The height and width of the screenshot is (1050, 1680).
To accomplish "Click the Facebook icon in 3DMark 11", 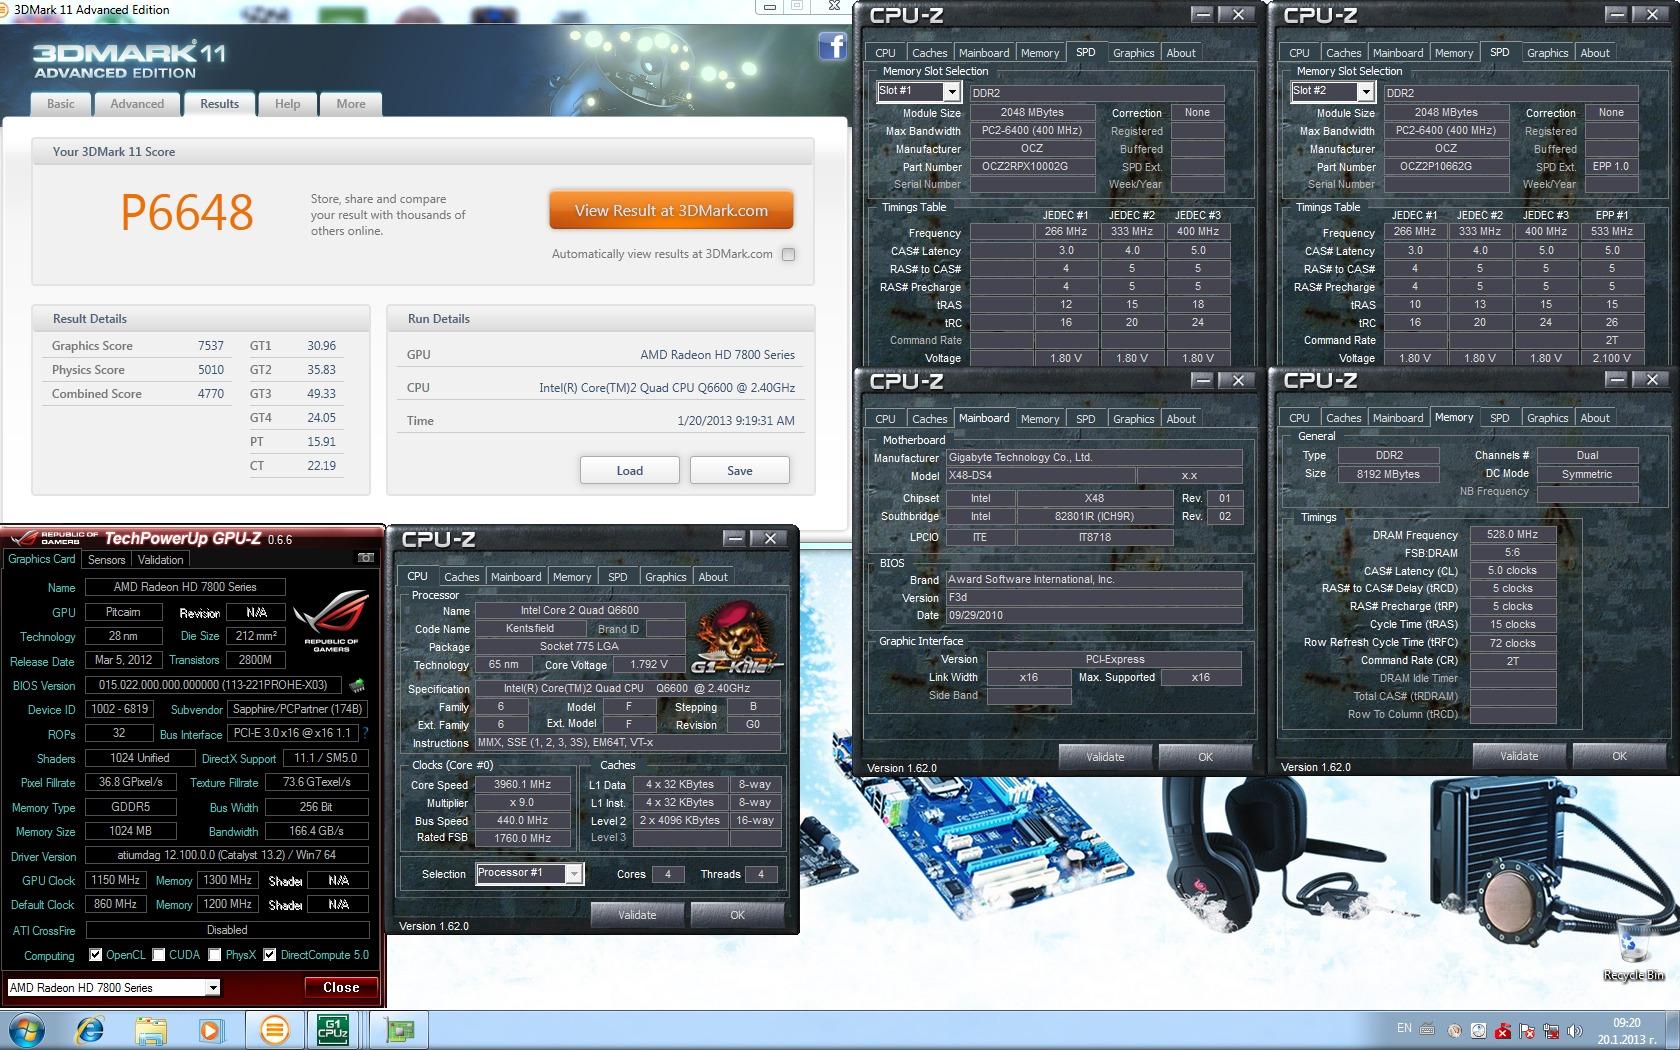I will [x=832, y=46].
